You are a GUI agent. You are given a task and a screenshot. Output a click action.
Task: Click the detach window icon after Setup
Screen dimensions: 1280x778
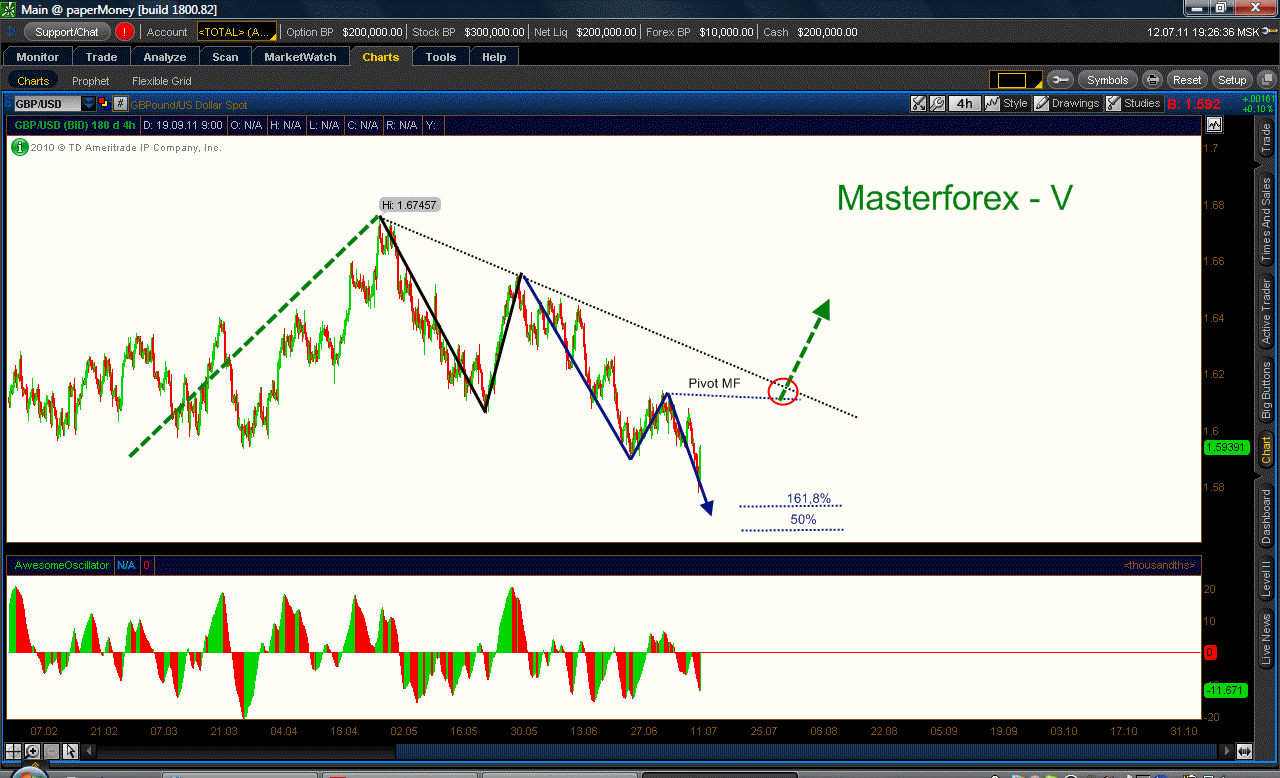[1265, 80]
